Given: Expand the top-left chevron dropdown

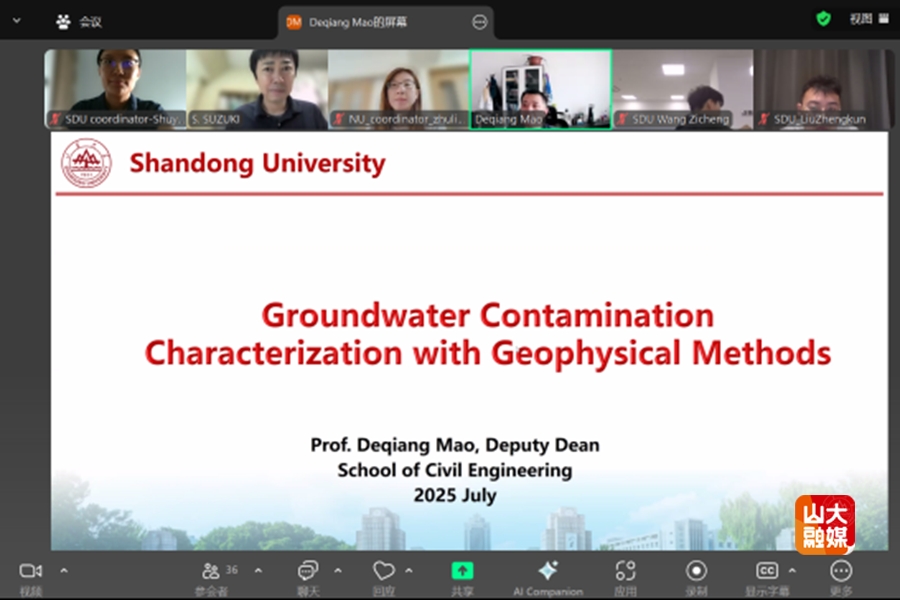Looking at the screenshot, I should (17, 21).
